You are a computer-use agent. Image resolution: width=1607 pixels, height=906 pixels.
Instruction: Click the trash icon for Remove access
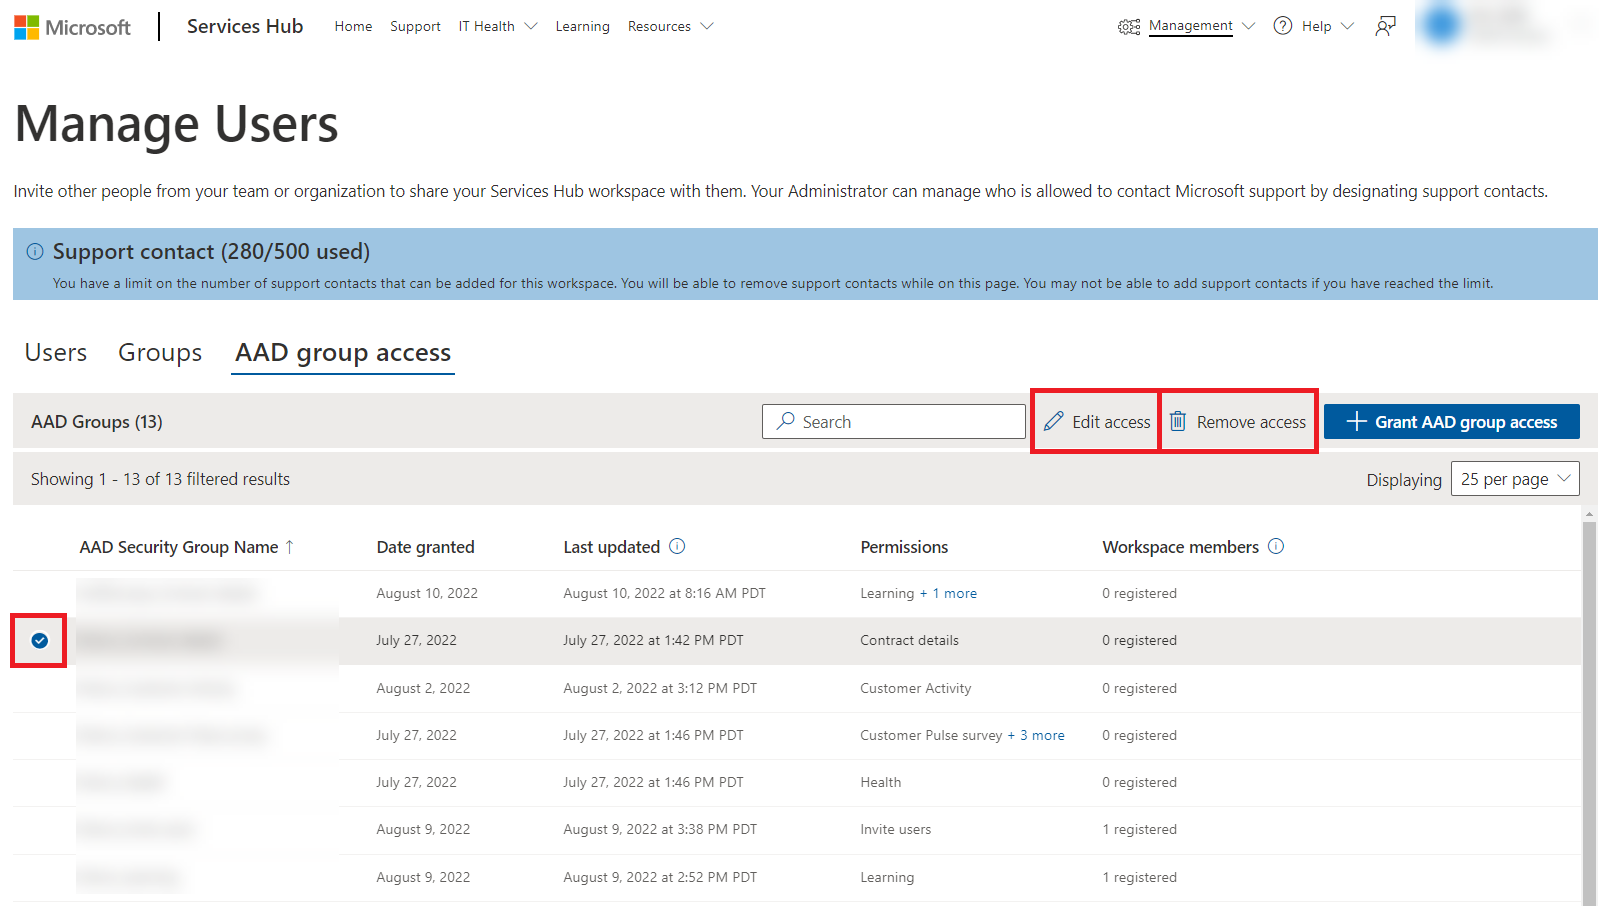point(1178,421)
